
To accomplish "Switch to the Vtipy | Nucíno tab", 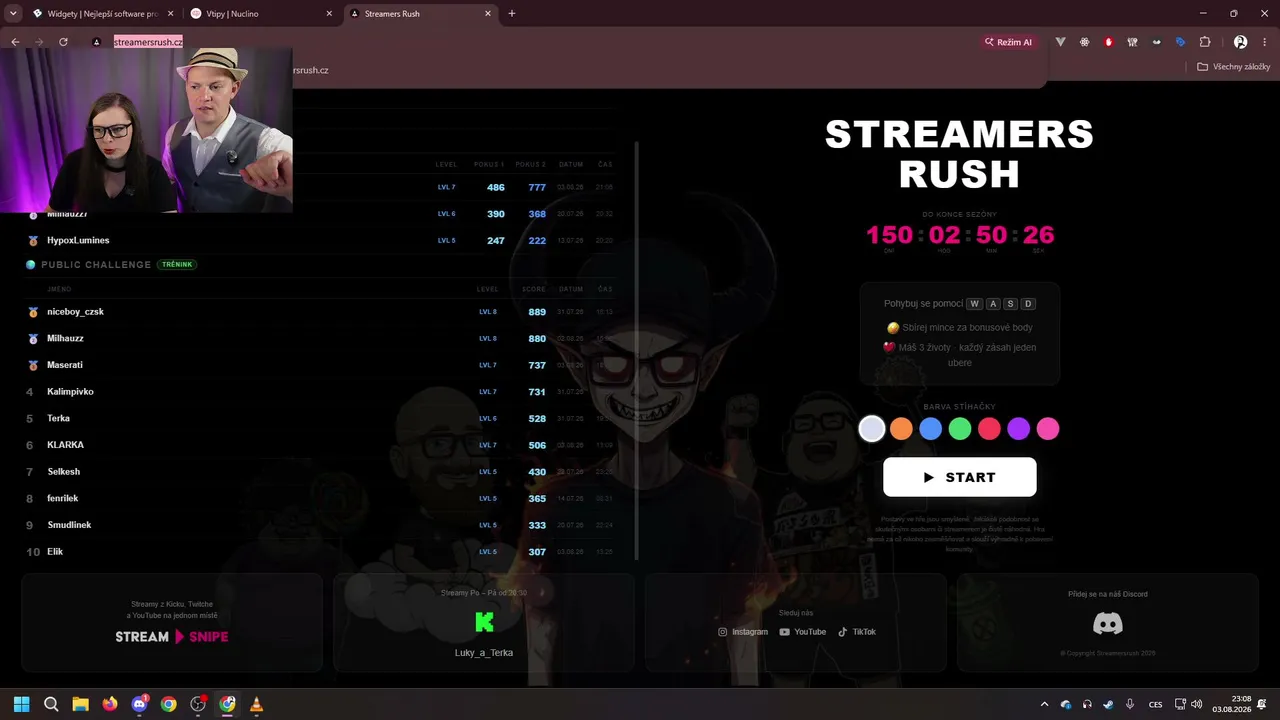I will point(261,14).
